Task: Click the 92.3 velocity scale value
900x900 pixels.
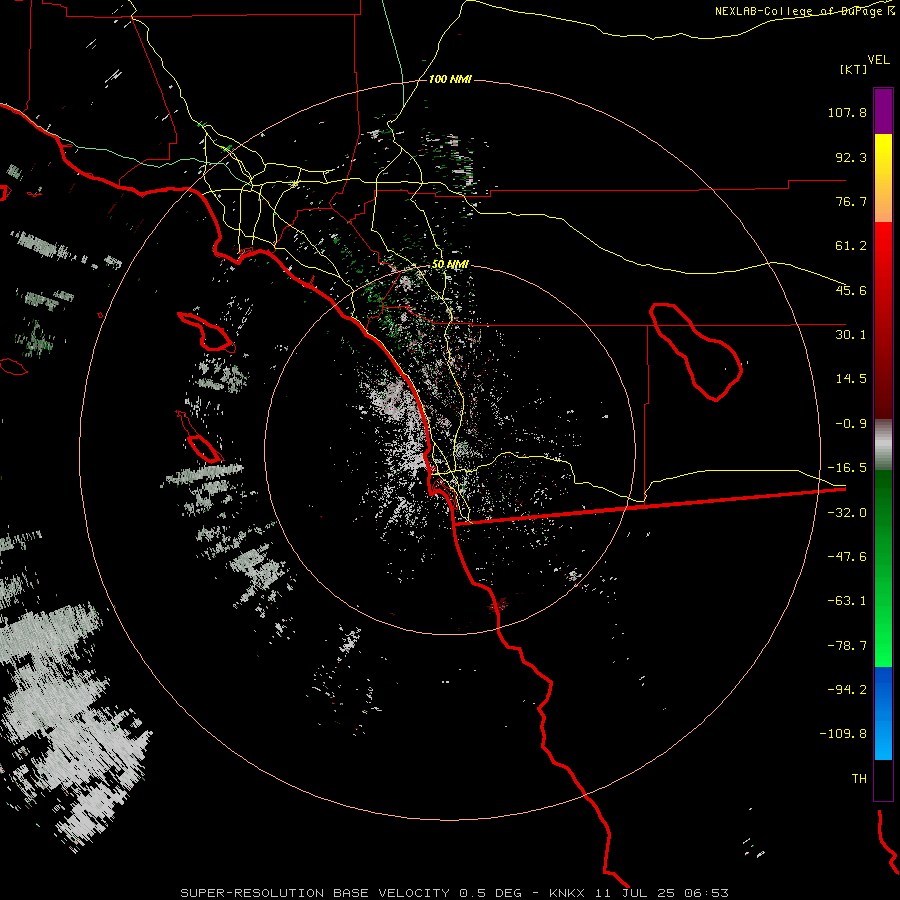Action: point(851,157)
